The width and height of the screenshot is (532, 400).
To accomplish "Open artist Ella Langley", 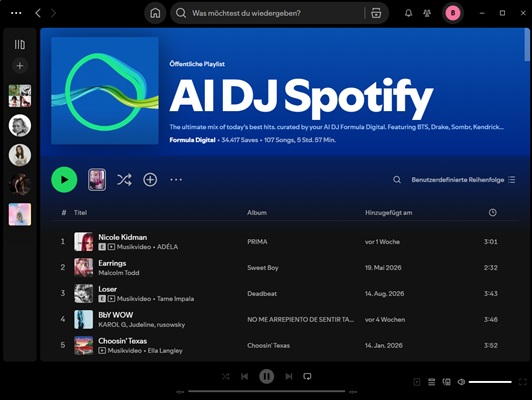I will tap(165, 350).
